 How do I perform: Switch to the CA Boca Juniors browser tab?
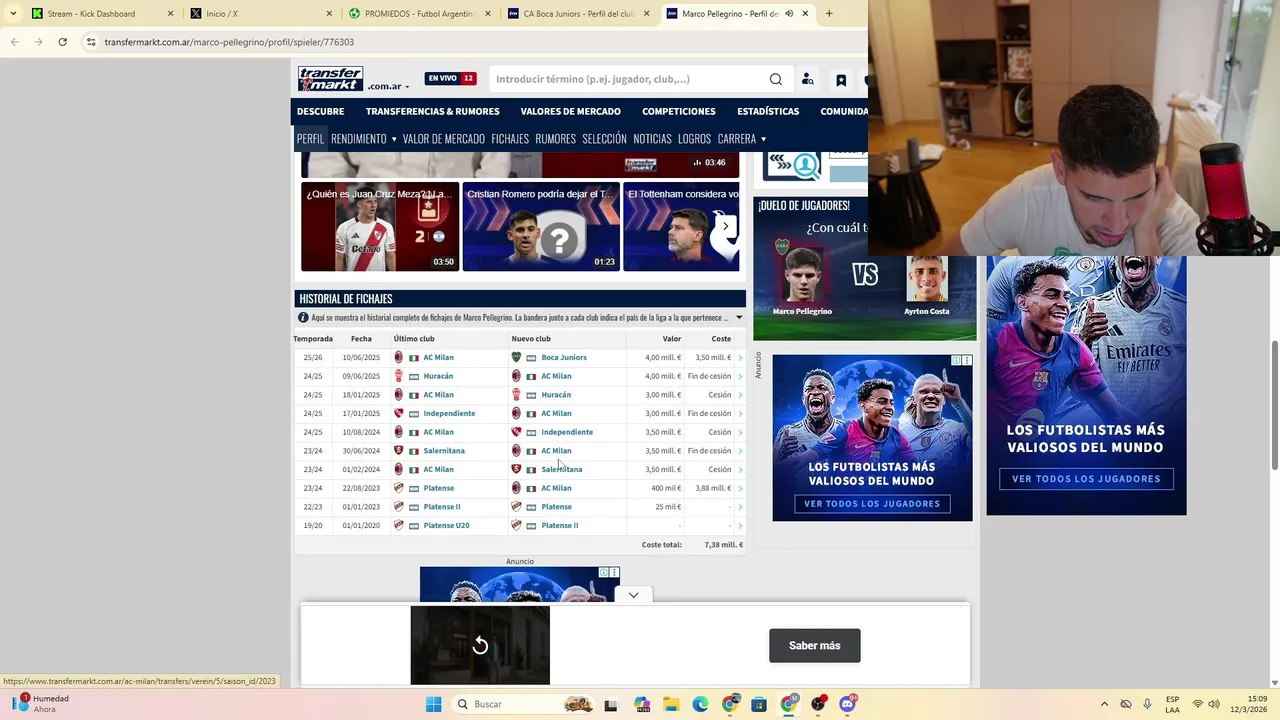(x=578, y=13)
